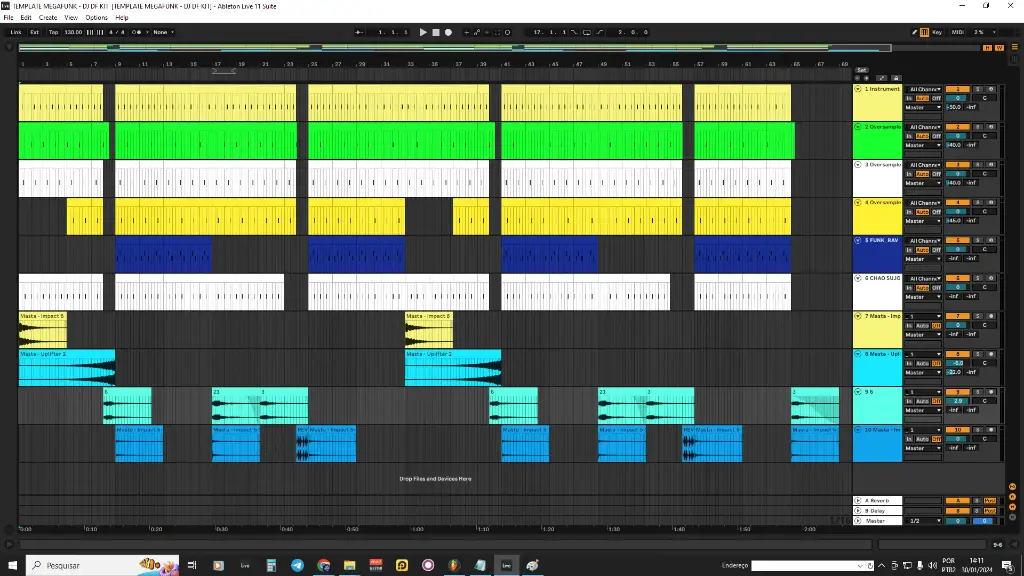This screenshot has width=1024, height=576.
Task: Click the first Masta - Impact 6 clip
Action: (x=42, y=330)
